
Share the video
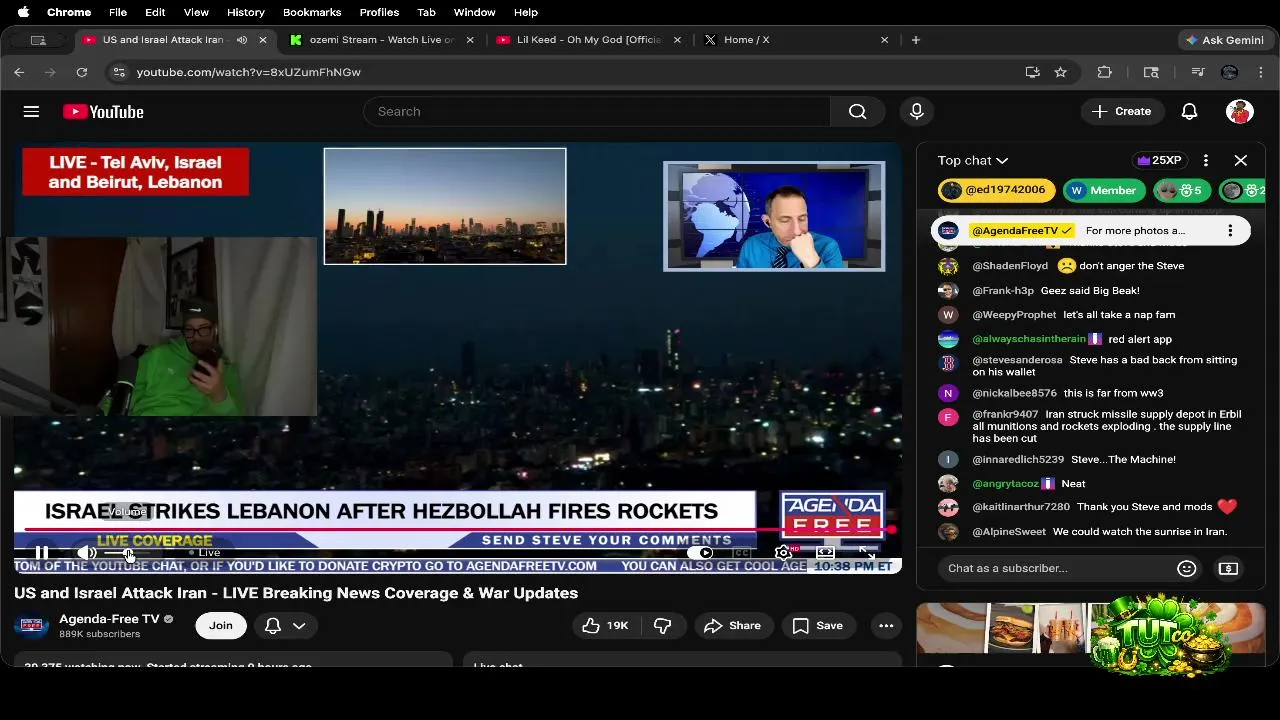coord(732,625)
